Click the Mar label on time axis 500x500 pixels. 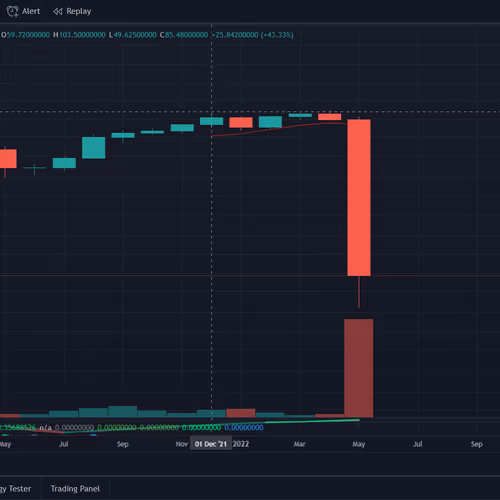pyautogui.click(x=299, y=444)
